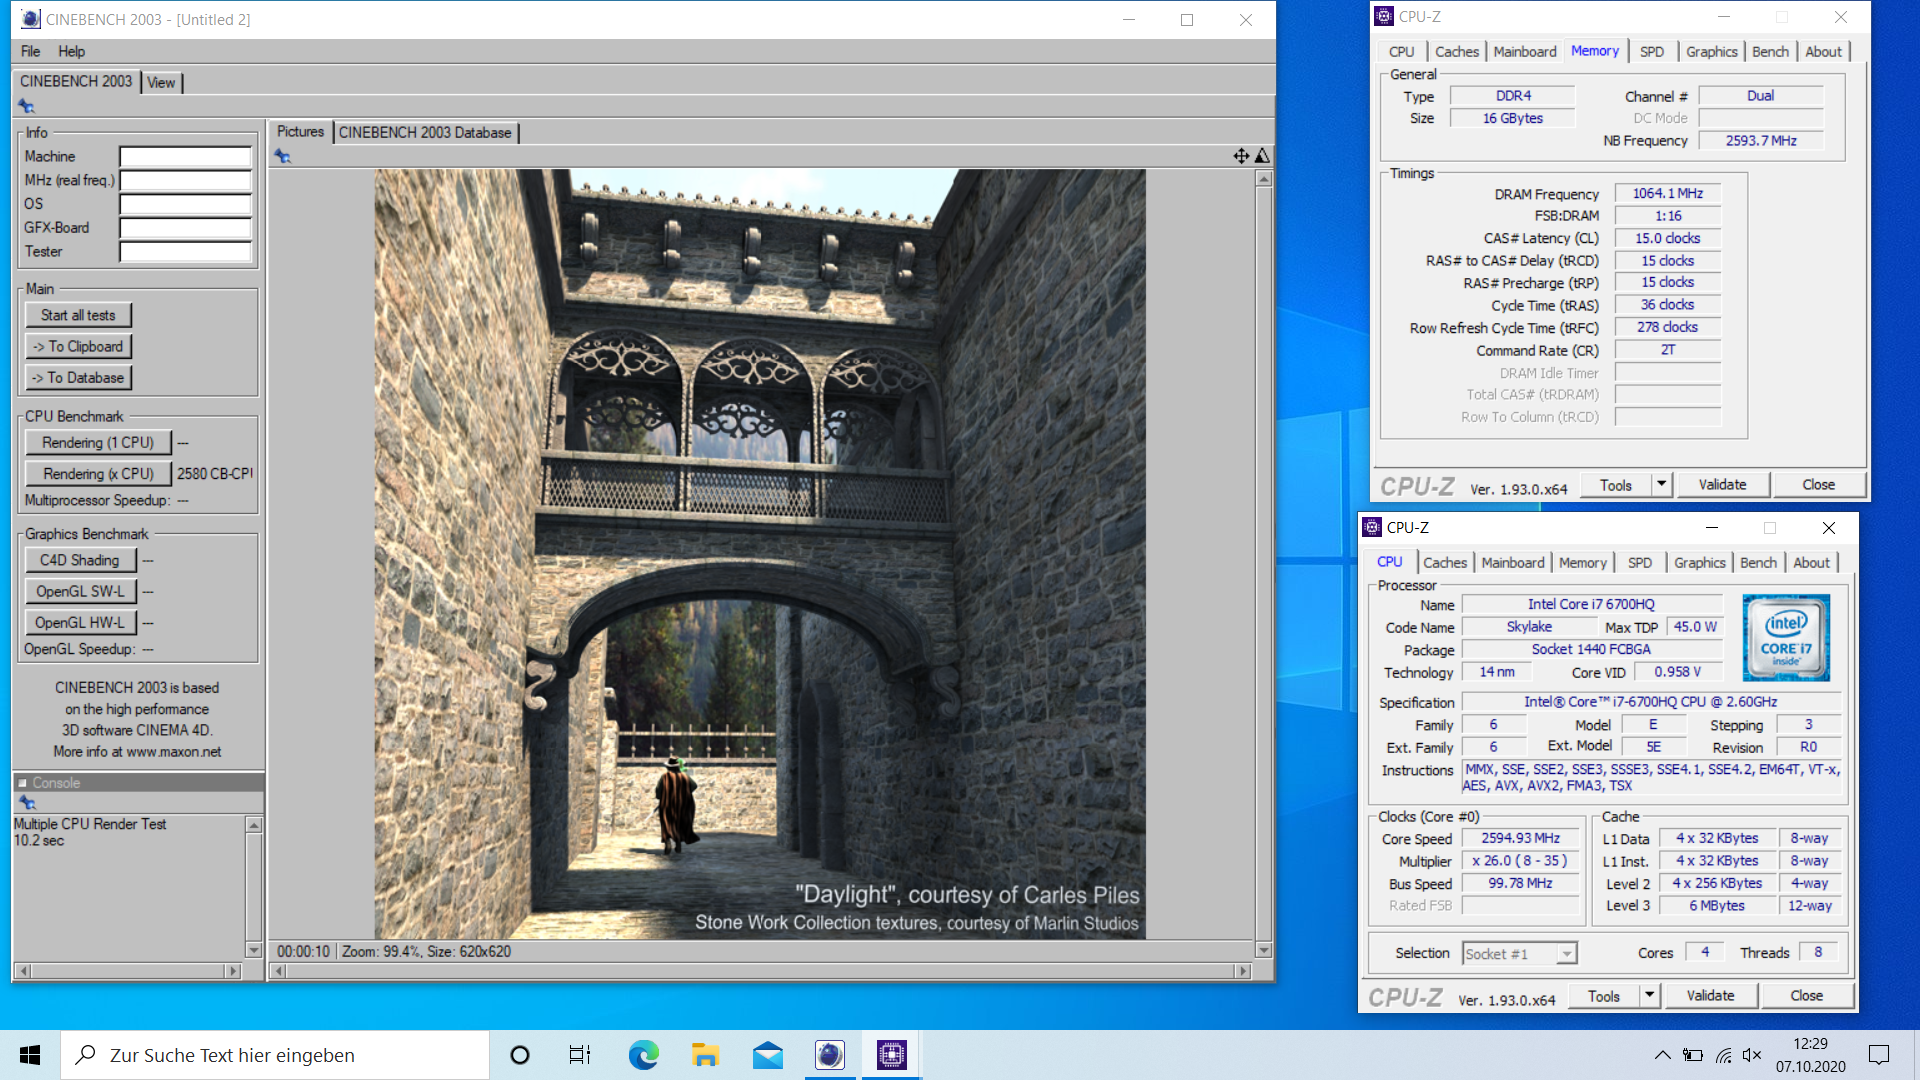Click the To Clipboard button

click(78, 346)
